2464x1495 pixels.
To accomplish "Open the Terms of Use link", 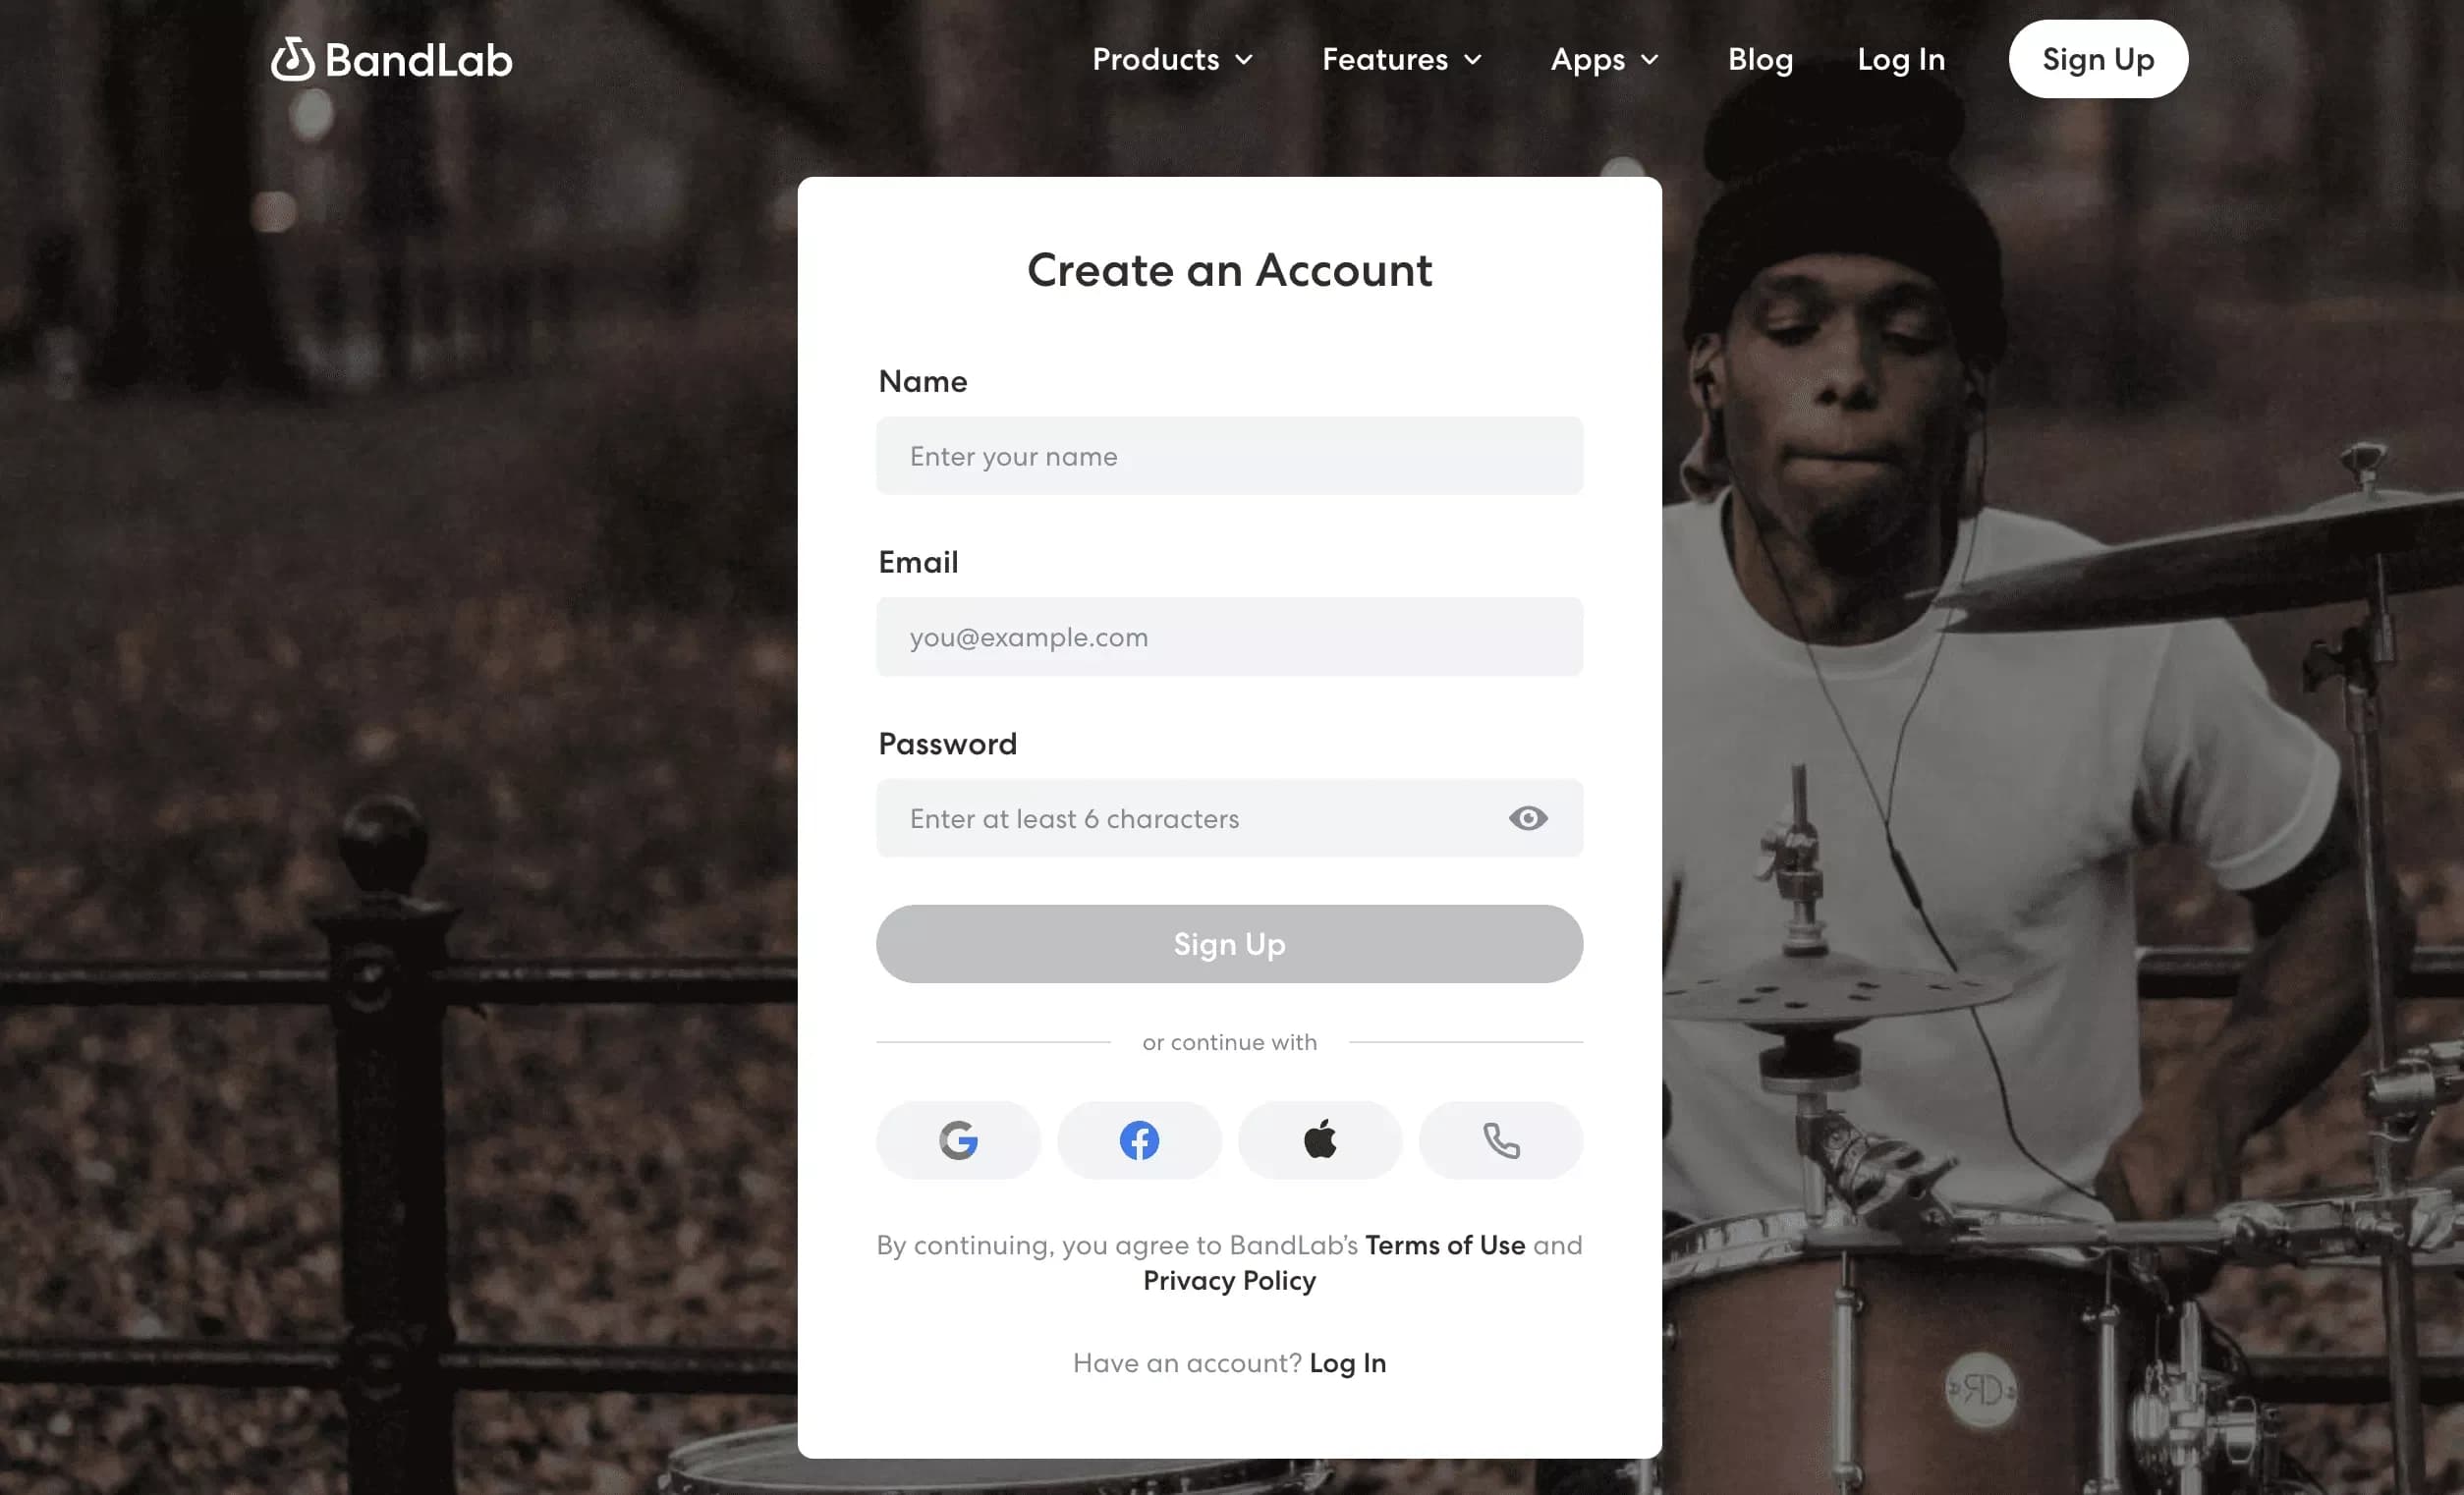I will tap(1445, 1245).
